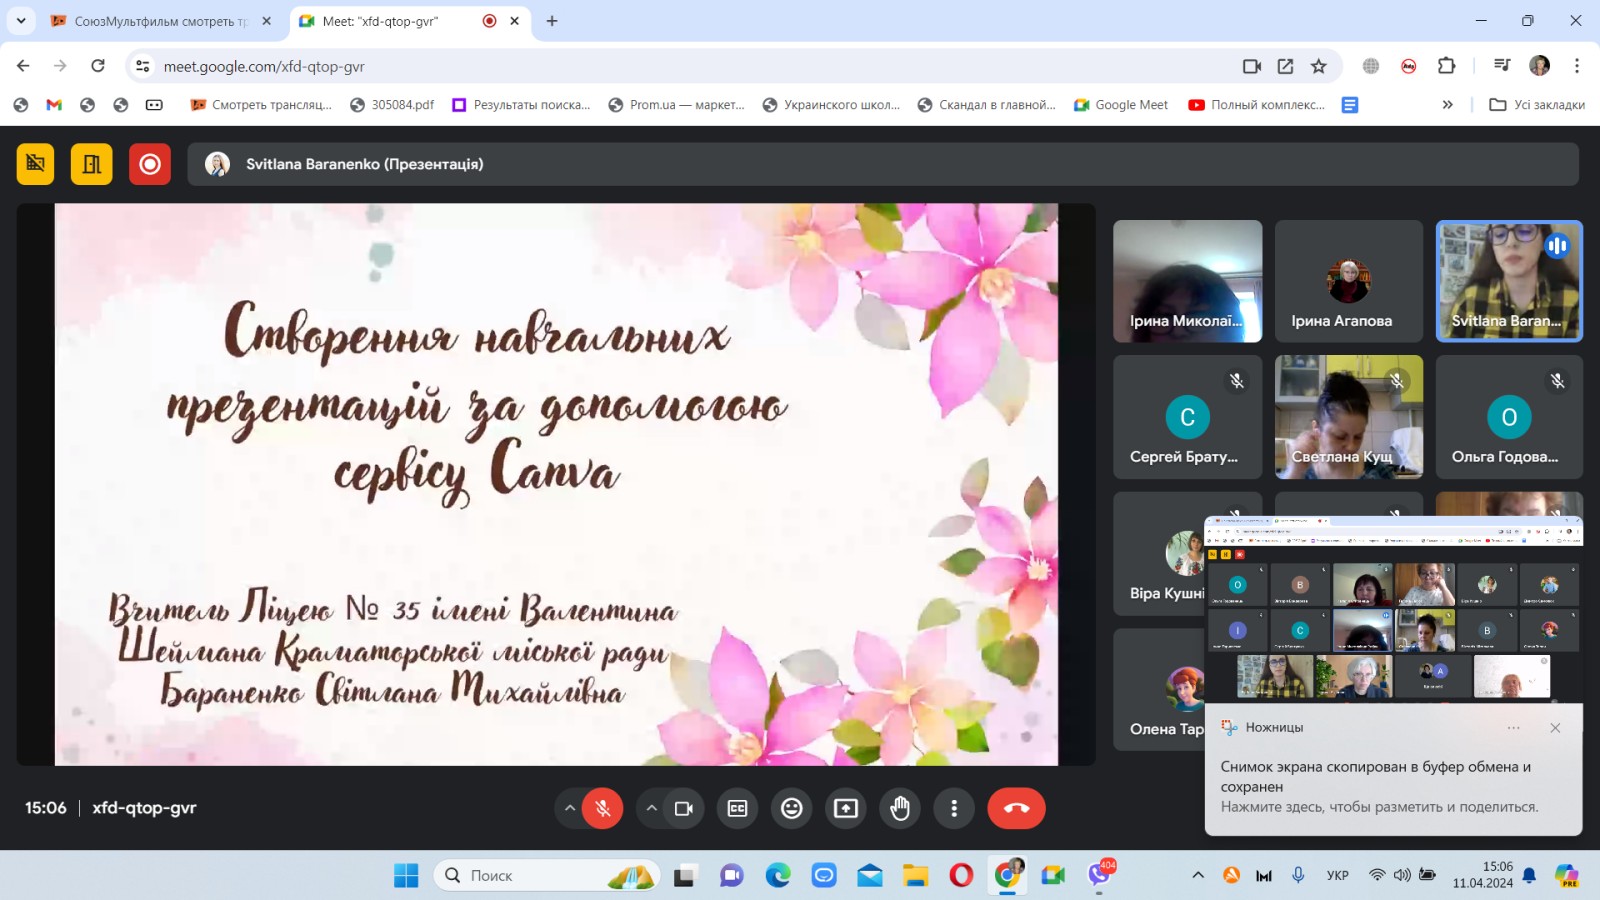Open the media control icon in the Chrome toolbar
Screen dimensions: 1600x900
pyautogui.click(x=1502, y=66)
